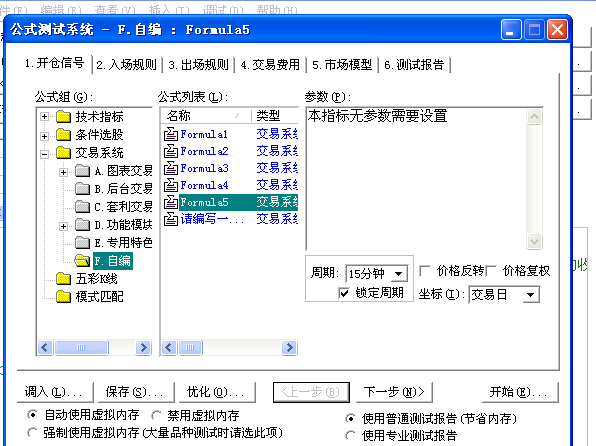
Task: Switch to 2.入场规则 tab
Action: [x=127, y=65]
